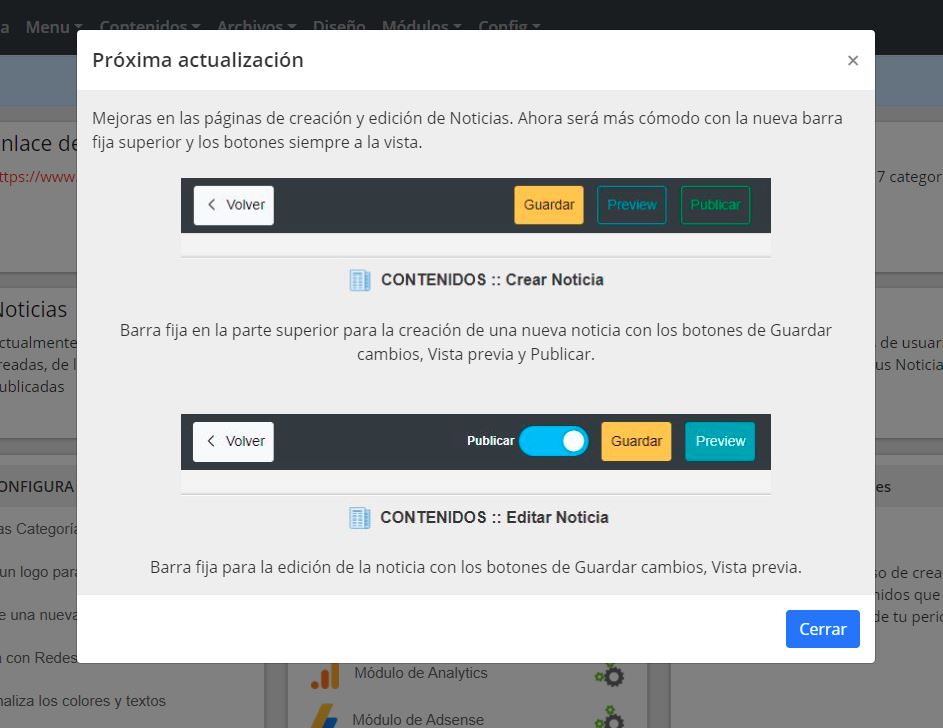Click the green outlined Publicar button
This screenshot has height=728, width=943.
pyautogui.click(x=715, y=205)
